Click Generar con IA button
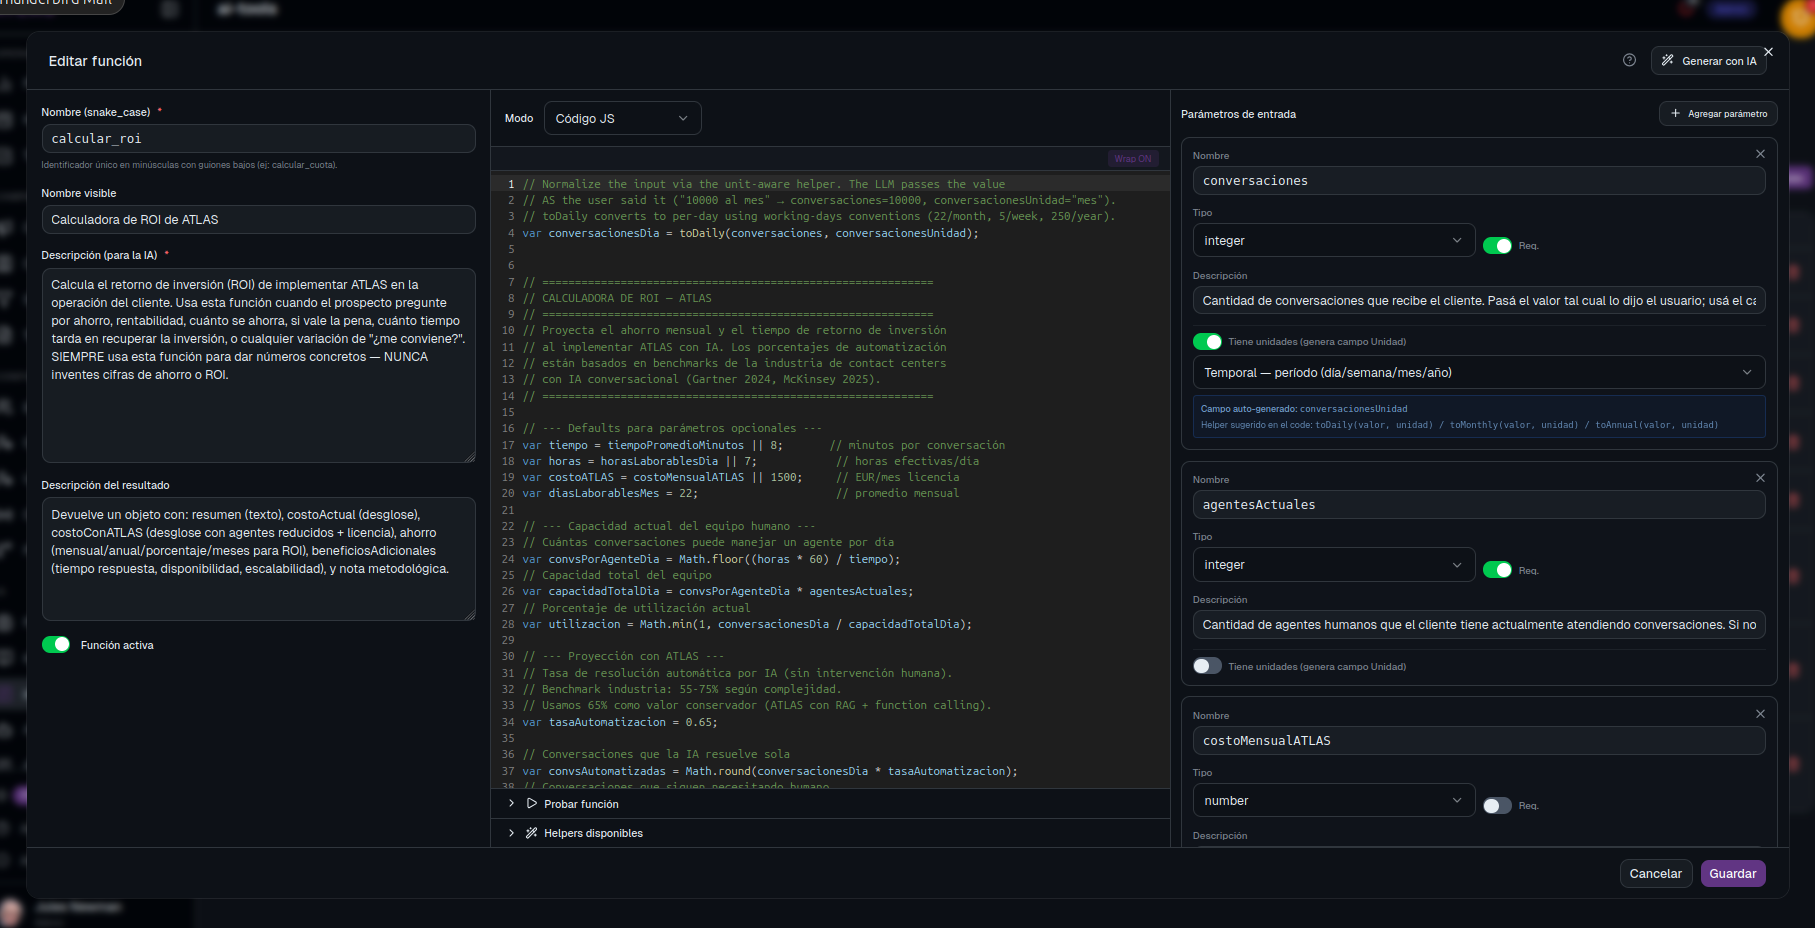The height and width of the screenshot is (928, 1815). coord(1708,61)
